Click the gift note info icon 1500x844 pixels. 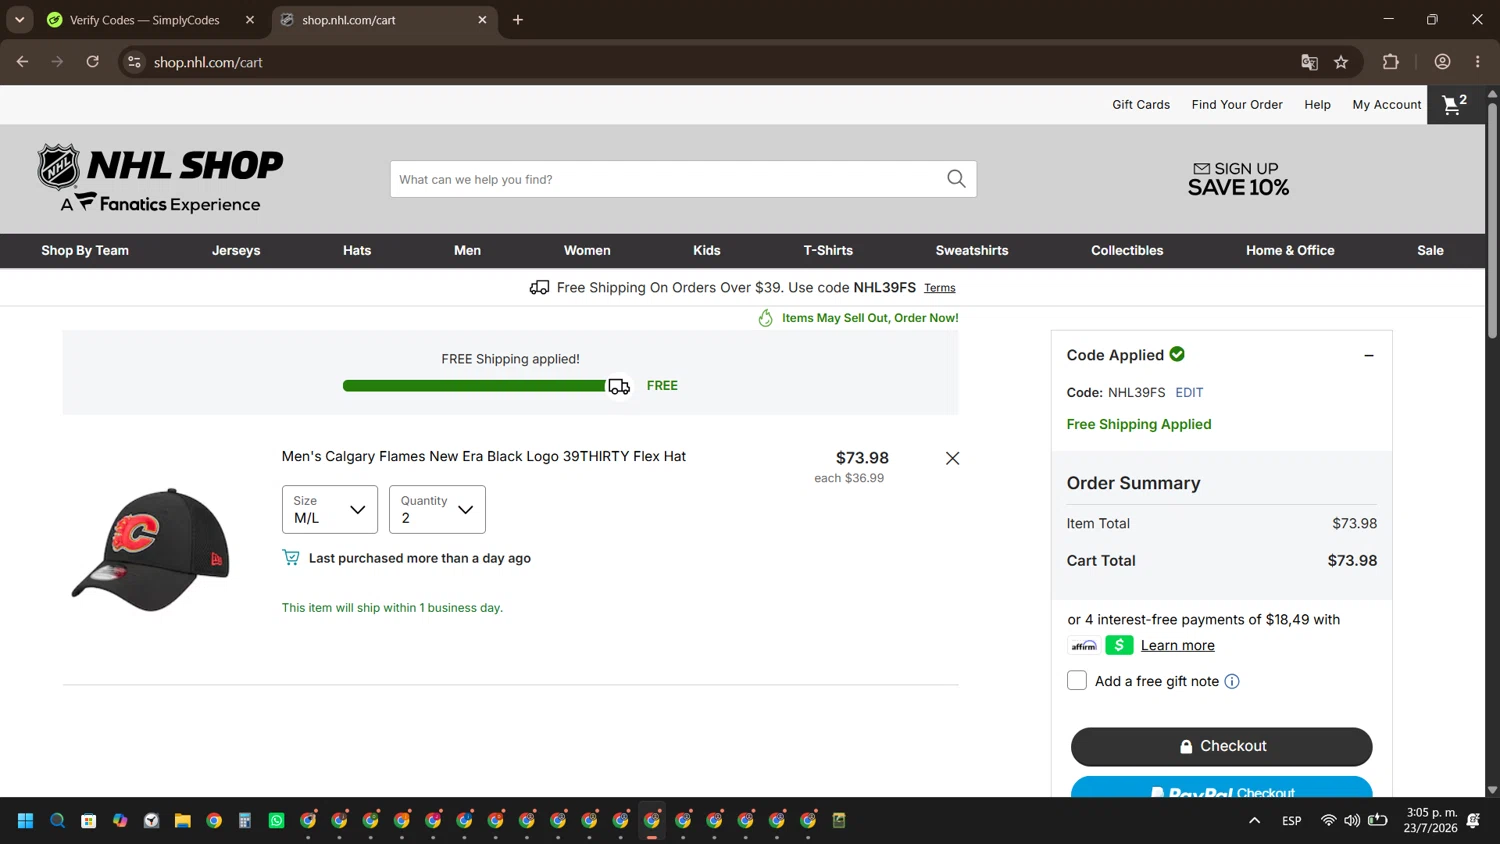coord(1232,681)
